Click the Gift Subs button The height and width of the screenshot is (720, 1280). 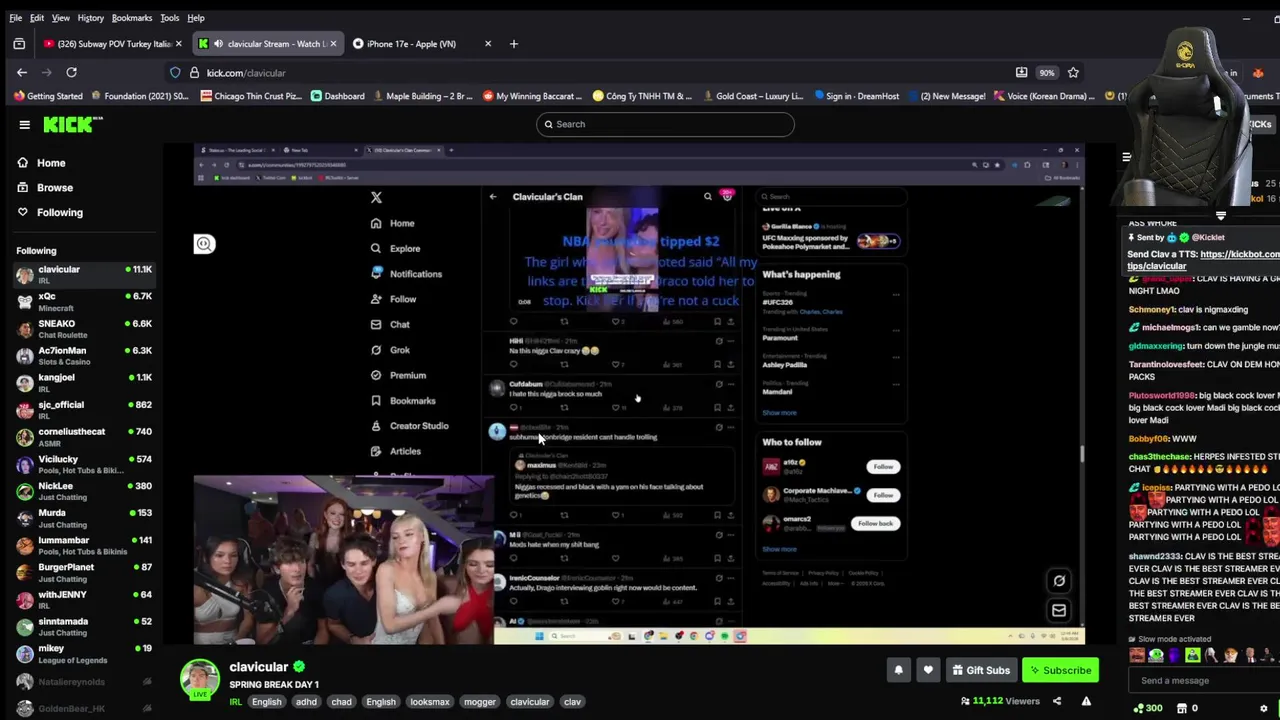981,670
